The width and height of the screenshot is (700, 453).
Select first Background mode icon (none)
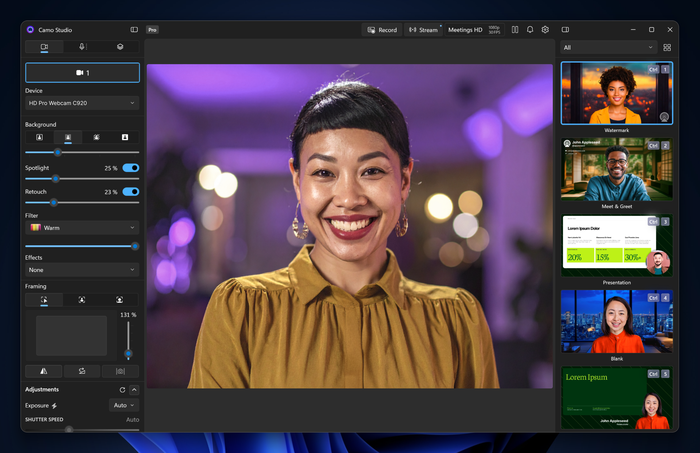click(39, 137)
